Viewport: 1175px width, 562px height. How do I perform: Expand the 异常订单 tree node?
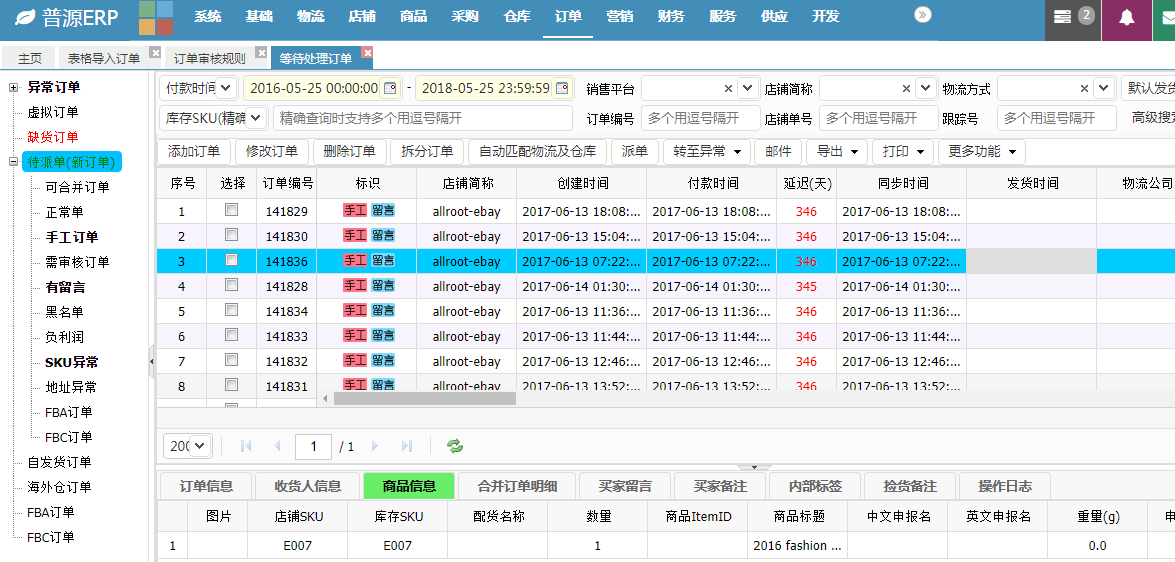(x=13, y=88)
